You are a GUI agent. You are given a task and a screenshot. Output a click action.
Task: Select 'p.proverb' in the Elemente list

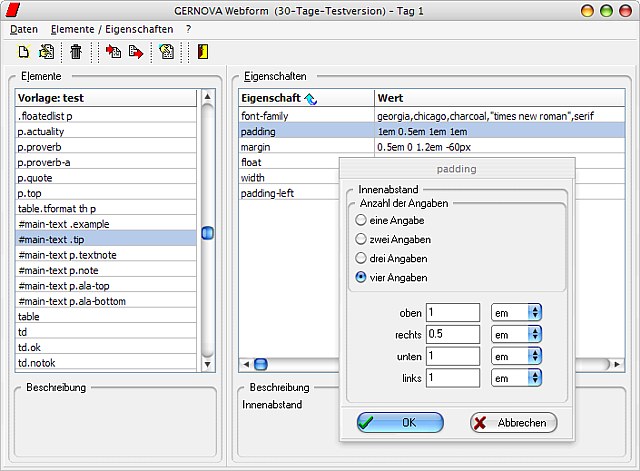[x=106, y=147]
